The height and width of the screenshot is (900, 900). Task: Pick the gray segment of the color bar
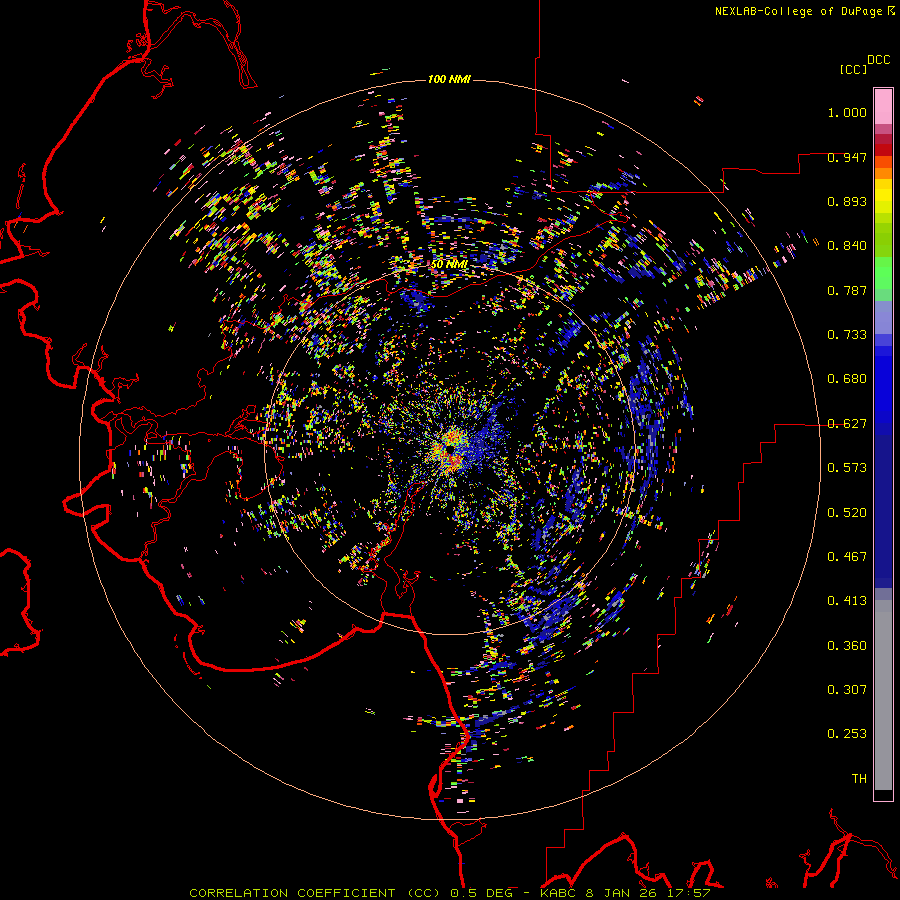(x=883, y=695)
